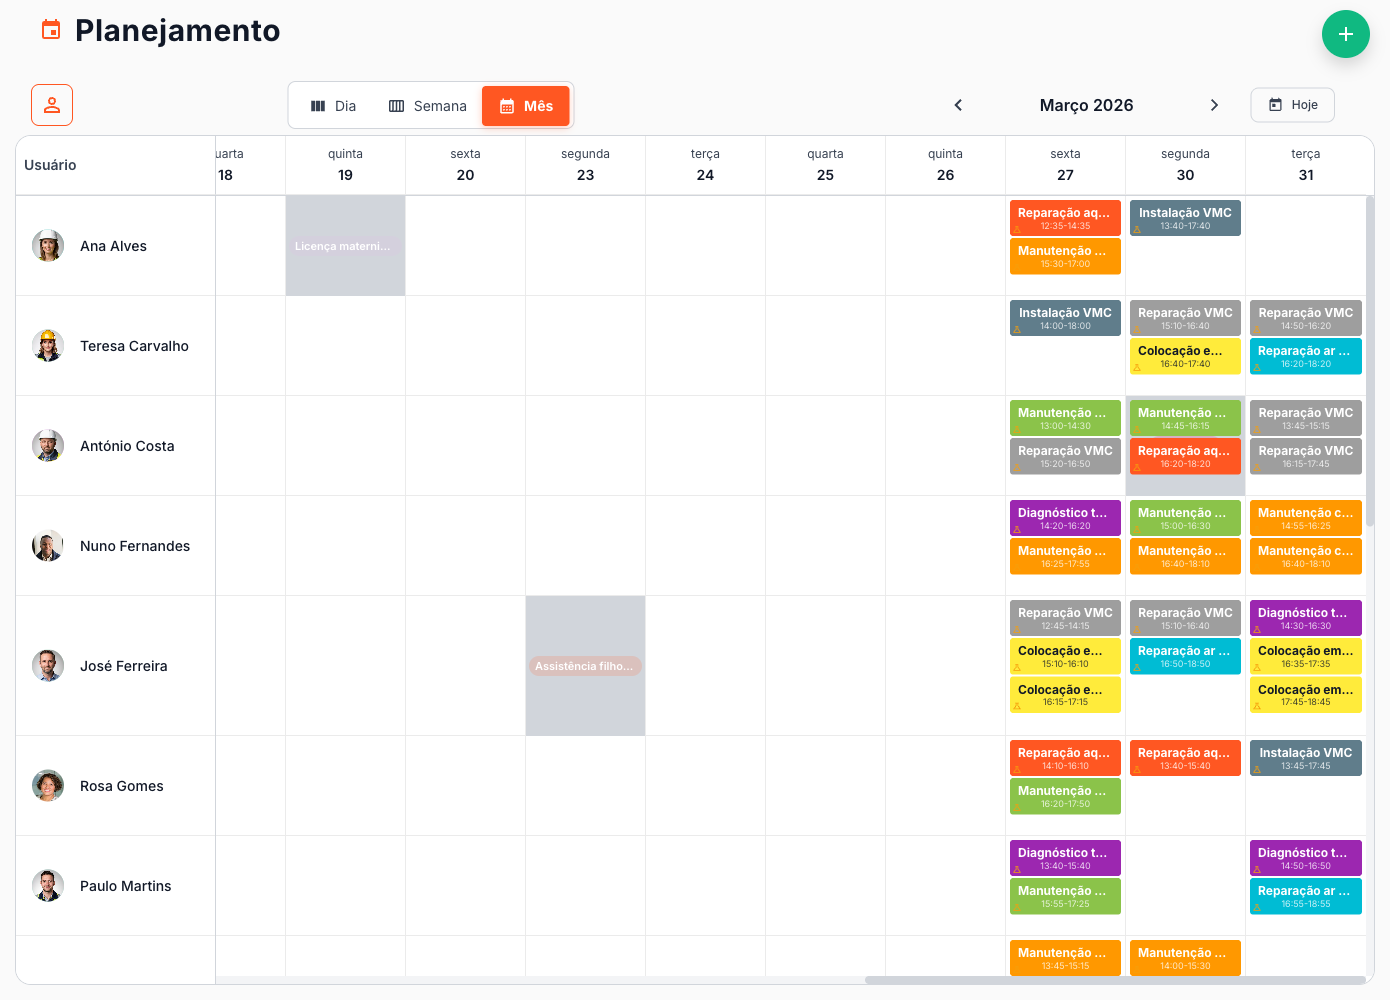The image size is (1390, 1000).
Task: Click the green add new event button
Action: 1345,34
